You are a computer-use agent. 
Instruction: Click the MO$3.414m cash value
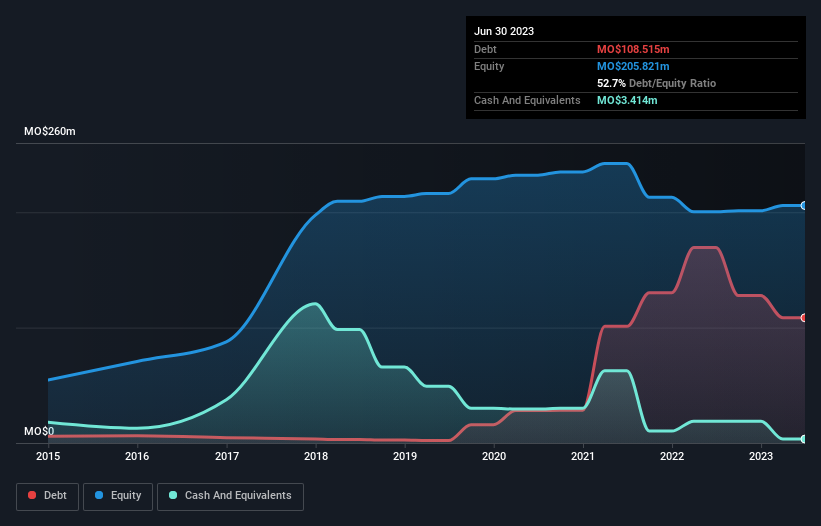[627, 100]
